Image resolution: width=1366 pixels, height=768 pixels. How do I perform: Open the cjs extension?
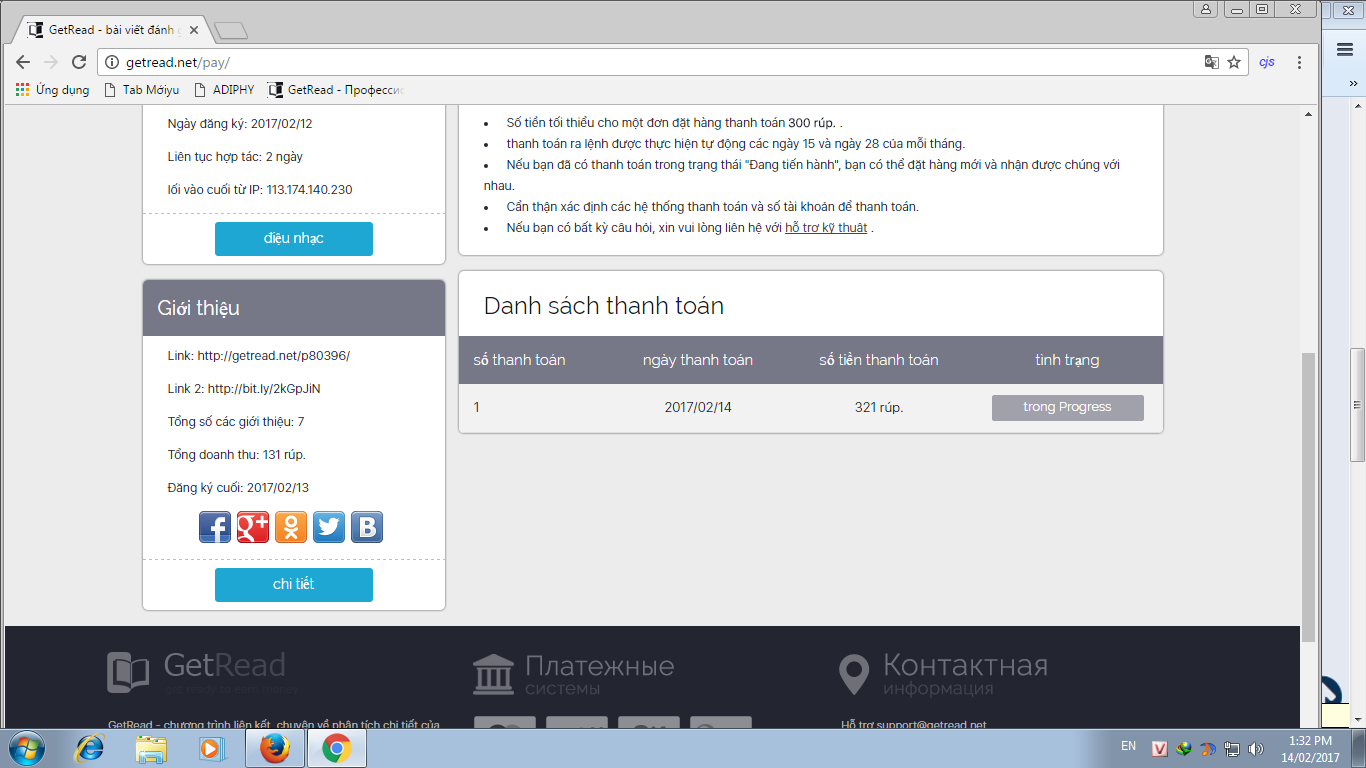tap(1267, 62)
